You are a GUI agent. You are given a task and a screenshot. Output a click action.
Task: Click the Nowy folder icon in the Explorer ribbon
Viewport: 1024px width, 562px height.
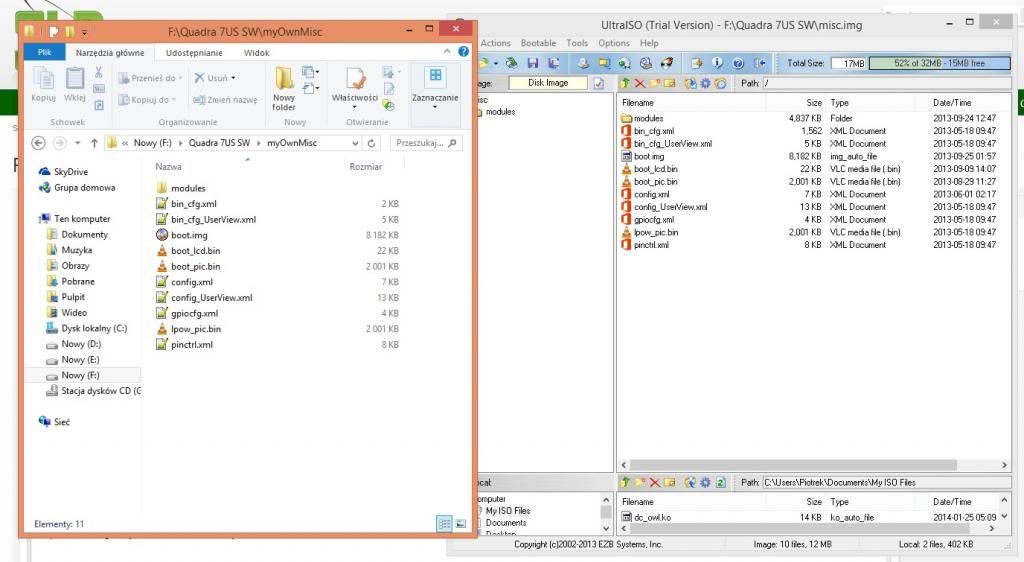[283, 78]
